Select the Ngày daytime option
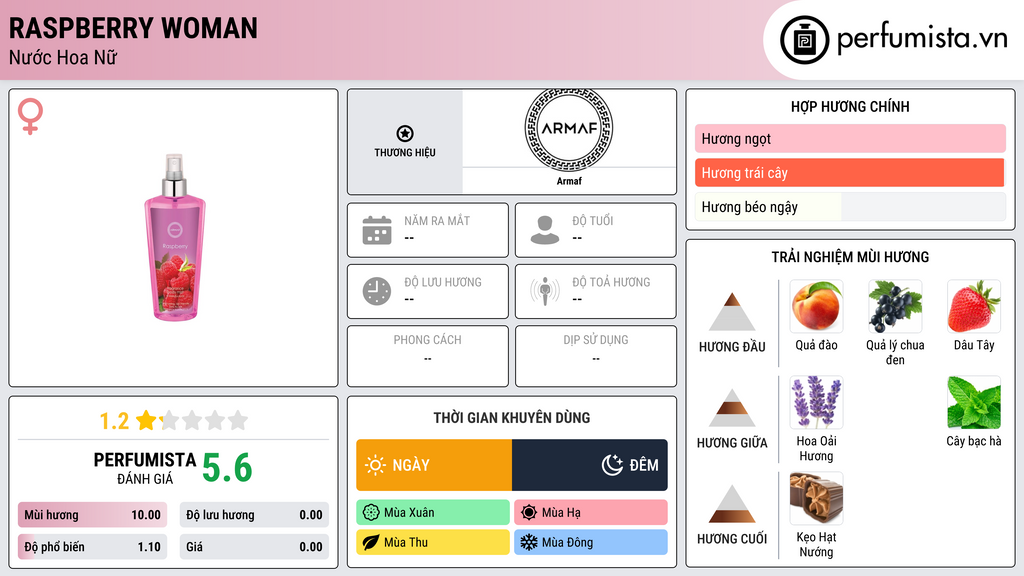The height and width of the screenshot is (576, 1024). pyautogui.click(x=434, y=465)
